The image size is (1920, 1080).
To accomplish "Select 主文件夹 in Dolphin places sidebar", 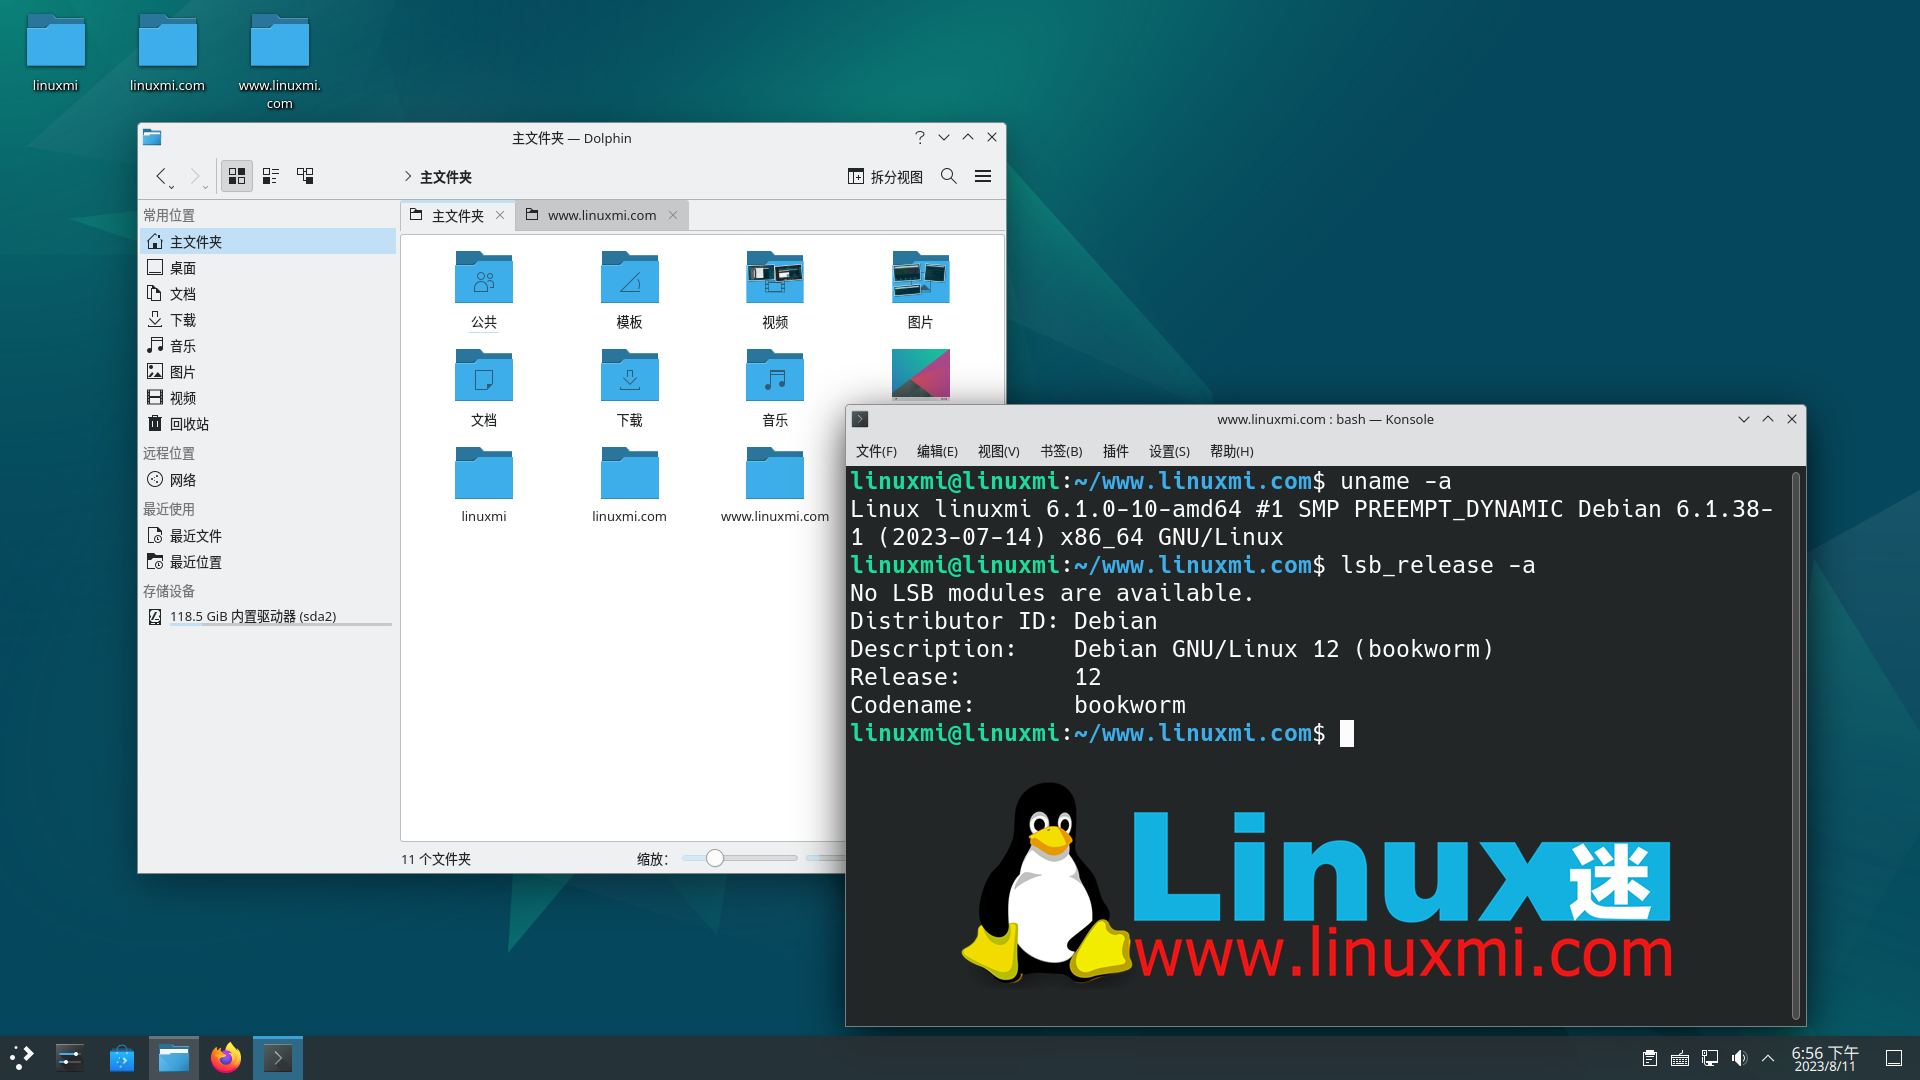I will click(268, 241).
